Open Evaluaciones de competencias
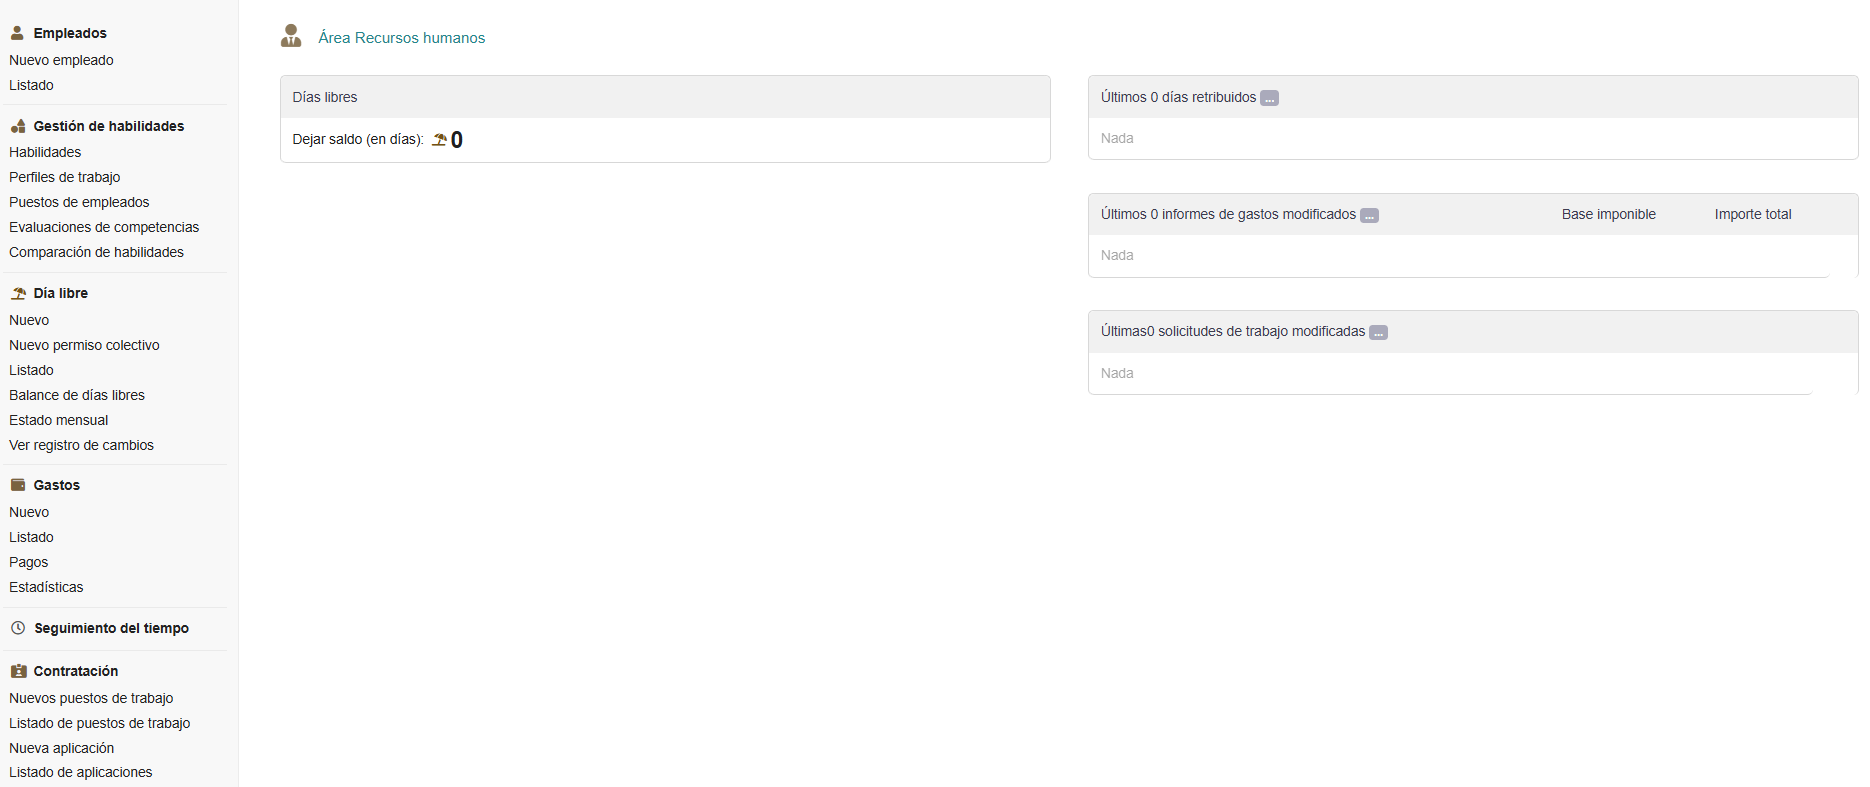 [x=104, y=227]
